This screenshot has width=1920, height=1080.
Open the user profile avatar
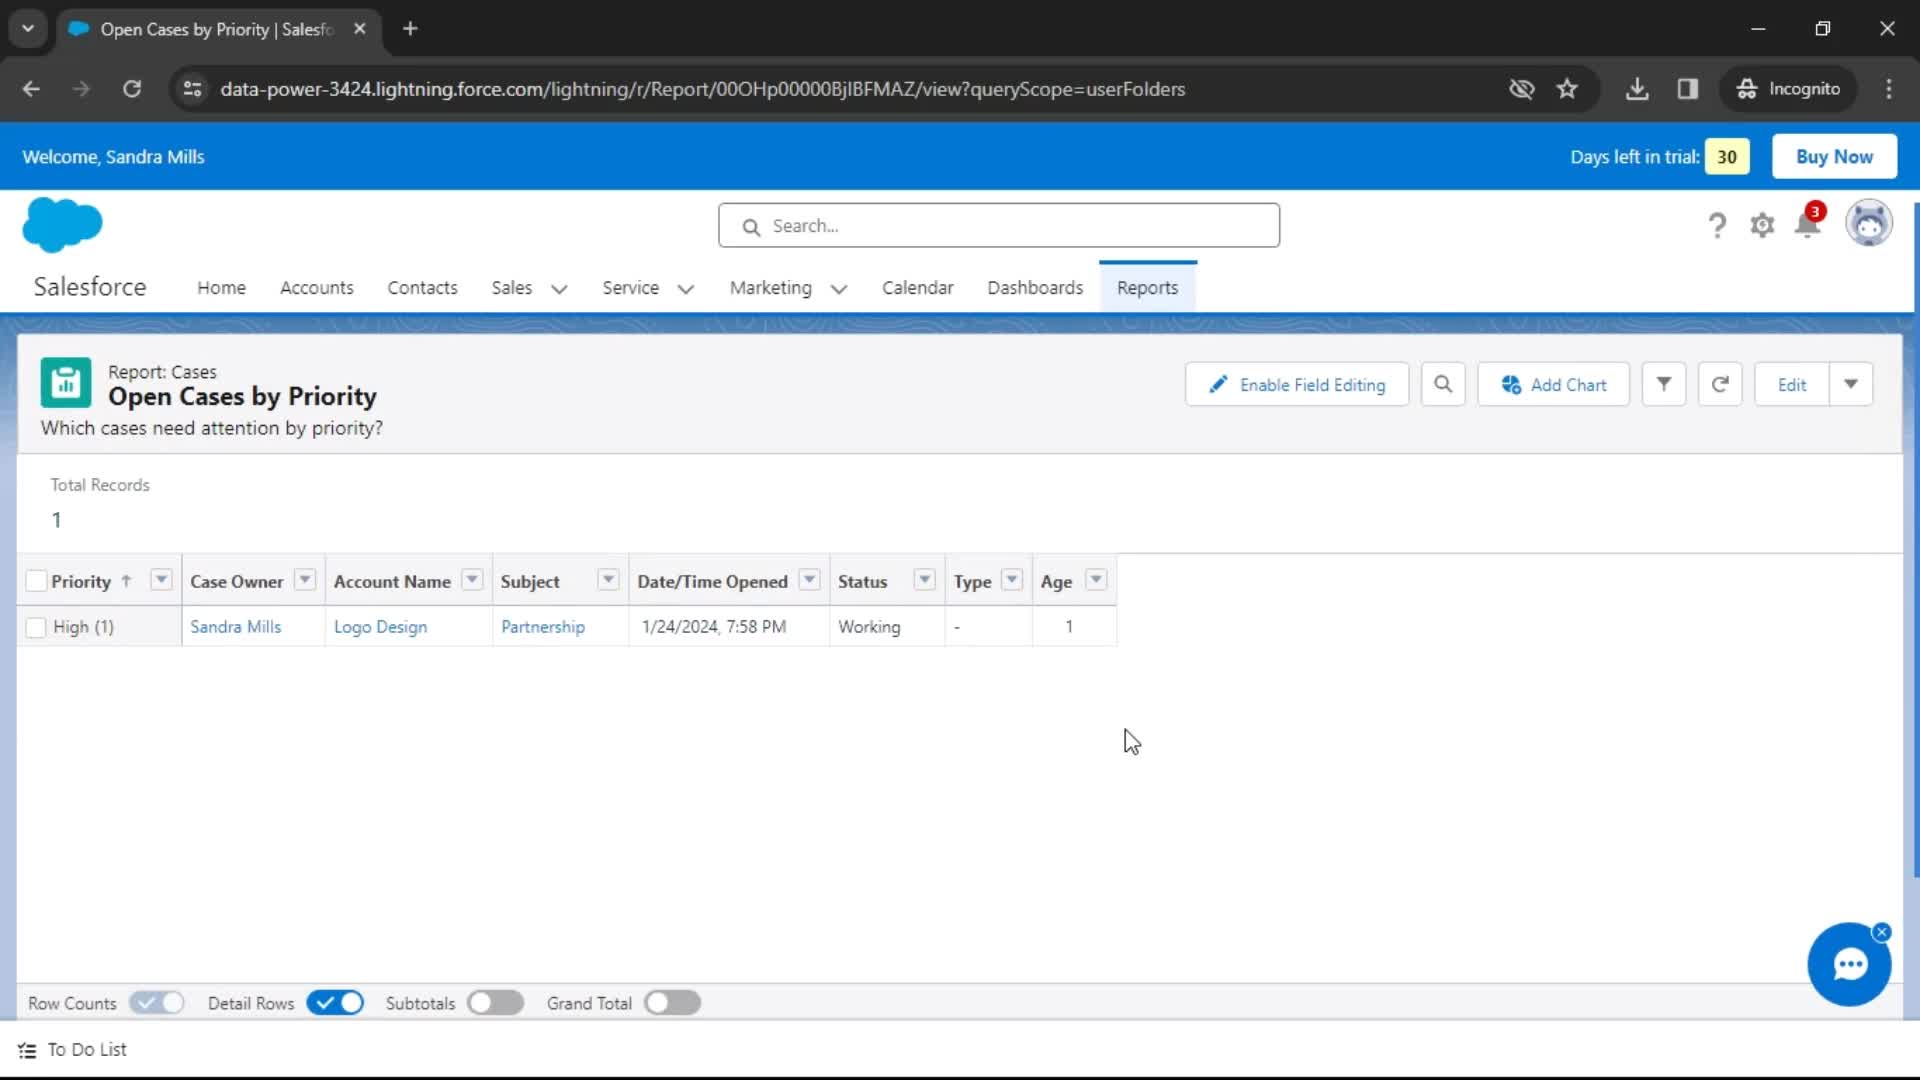coord(1868,223)
